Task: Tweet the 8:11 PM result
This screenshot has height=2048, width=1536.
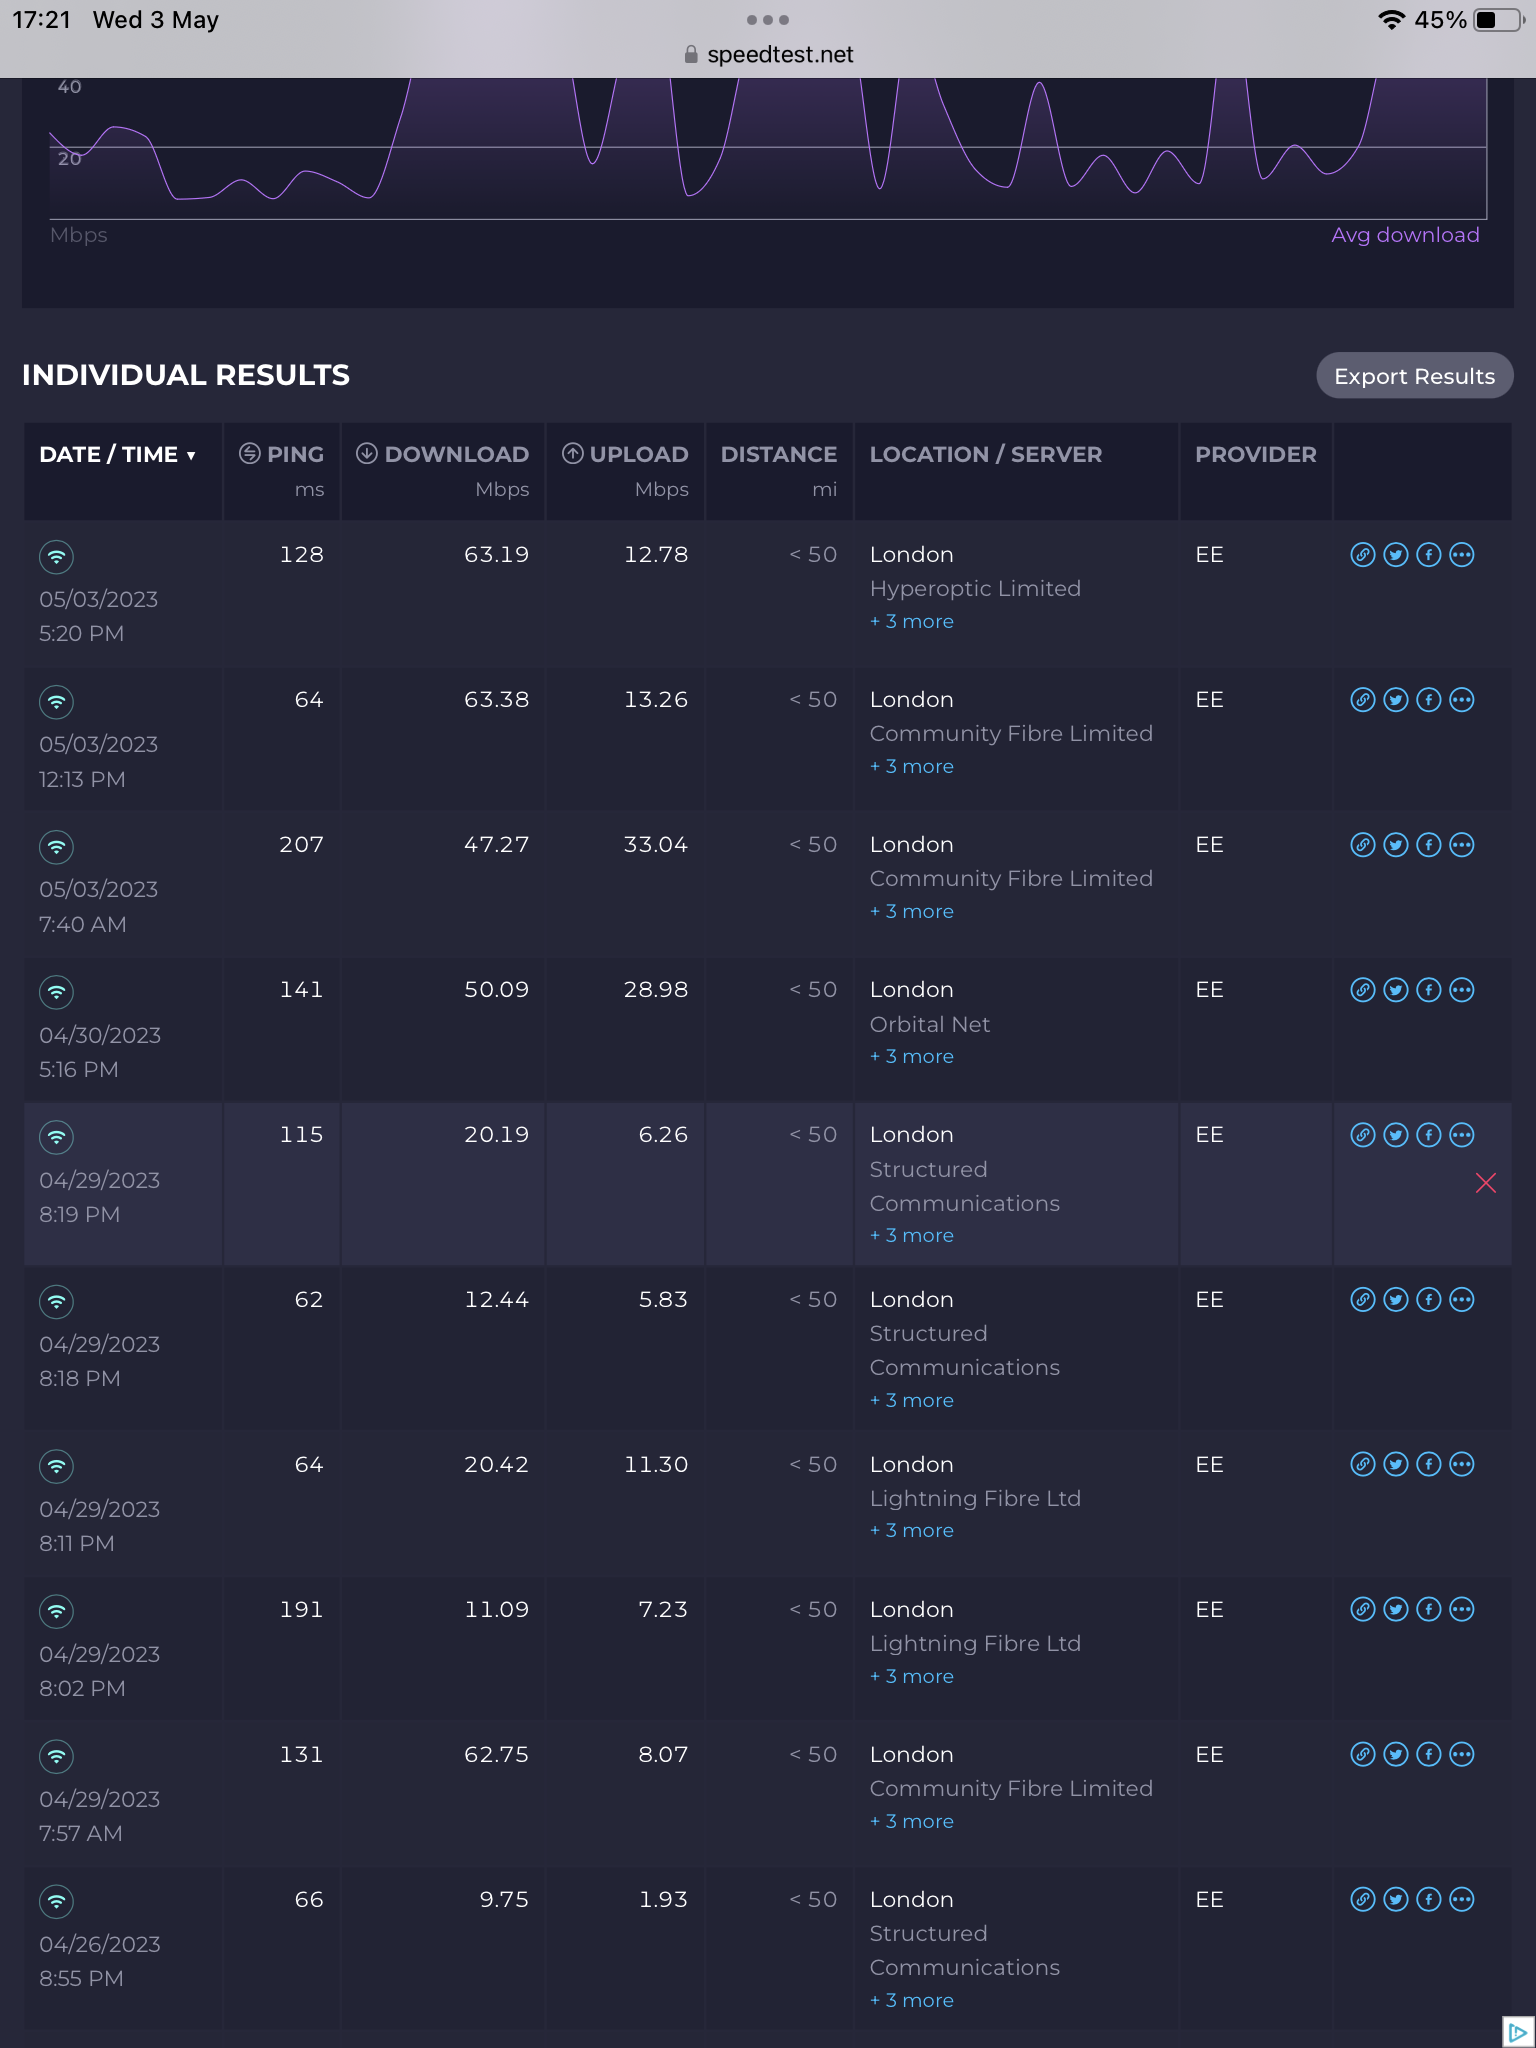Action: [x=1396, y=1465]
